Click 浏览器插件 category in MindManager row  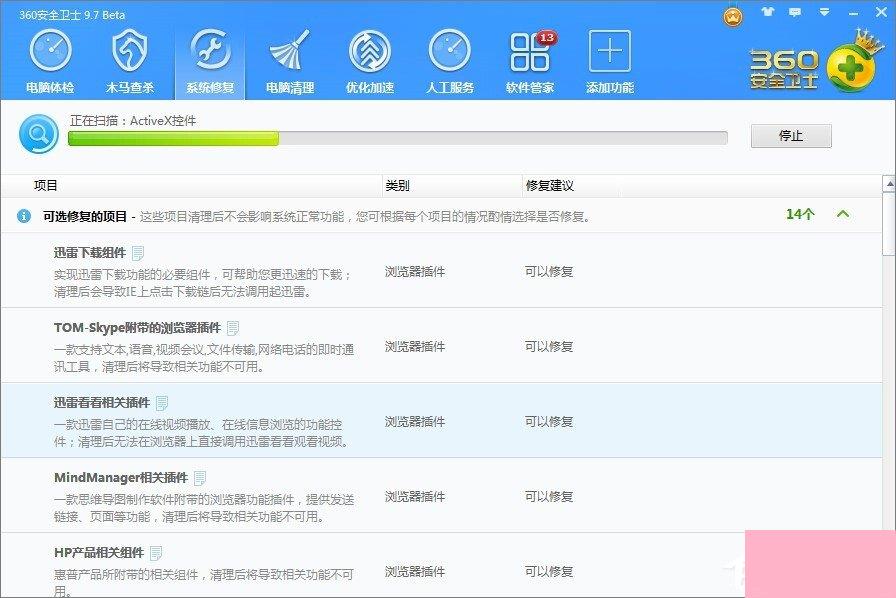[415, 496]
